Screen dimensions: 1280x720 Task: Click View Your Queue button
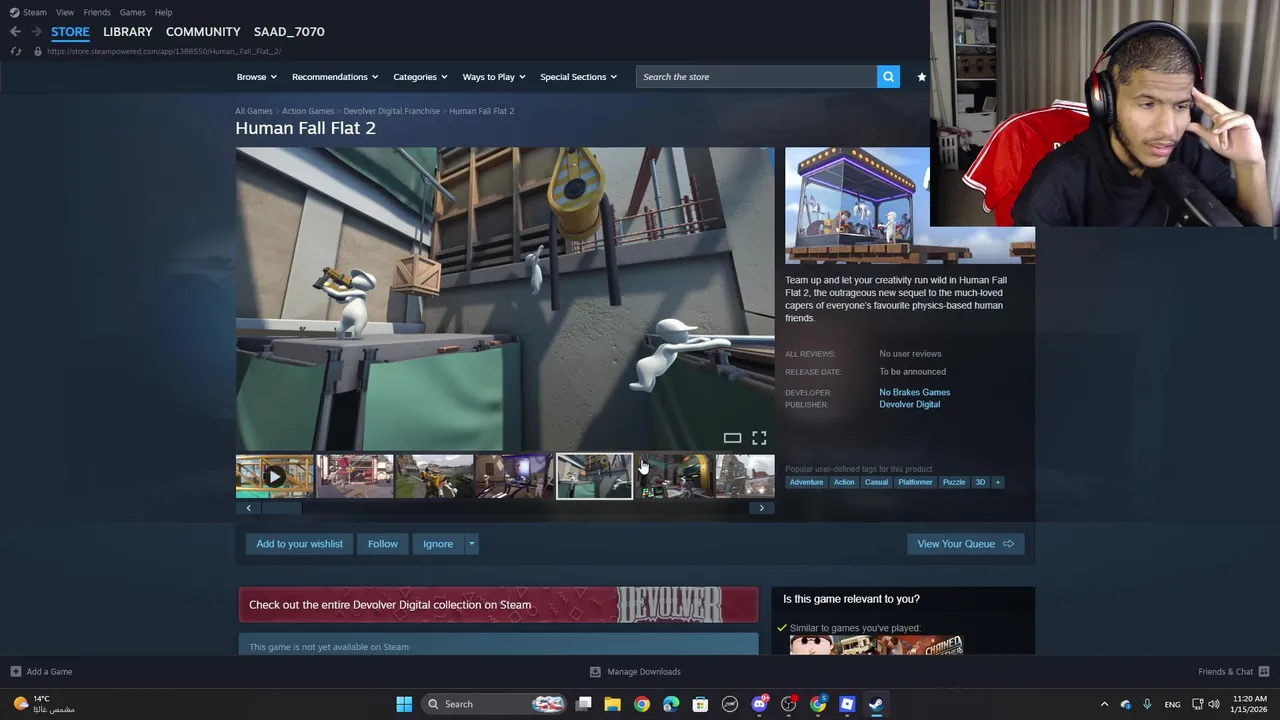click(x=965, y=544)
